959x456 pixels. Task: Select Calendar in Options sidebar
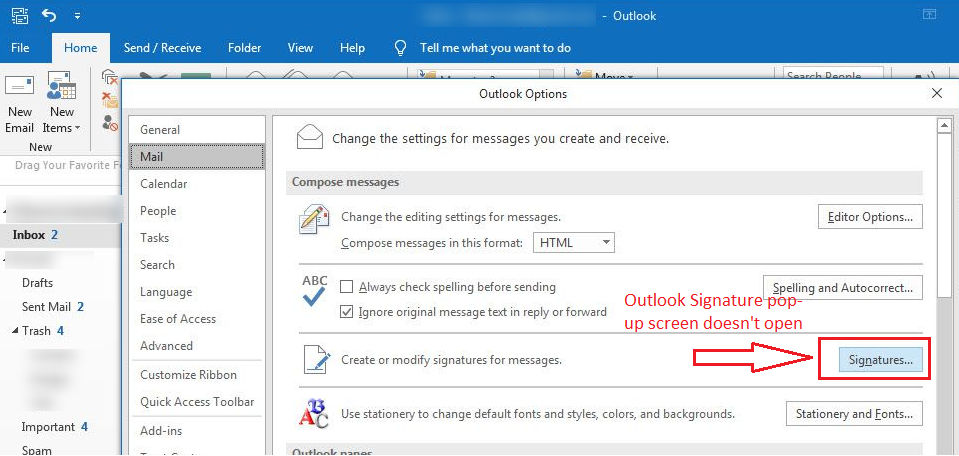164,184
